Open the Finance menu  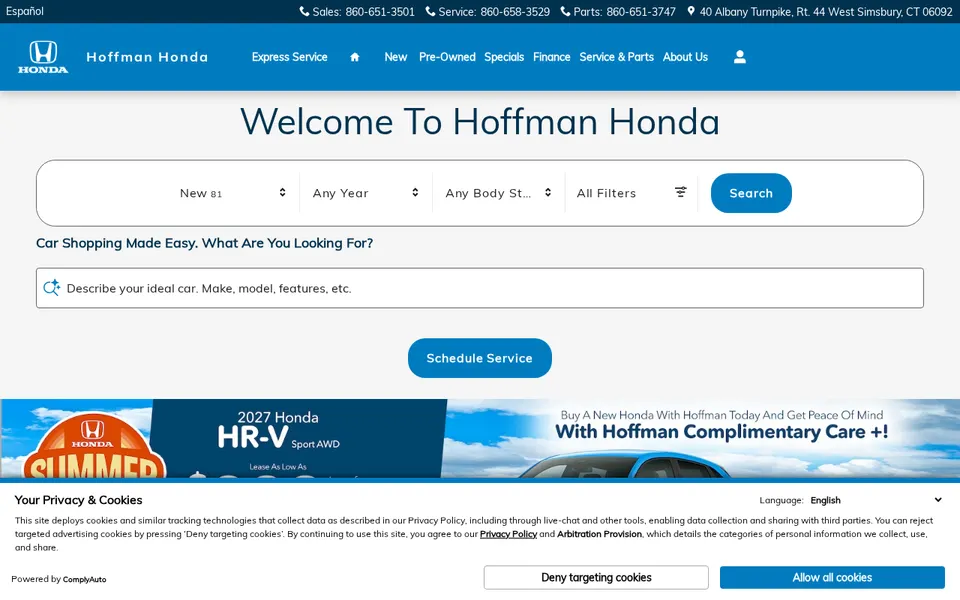(x=552, y=57)
